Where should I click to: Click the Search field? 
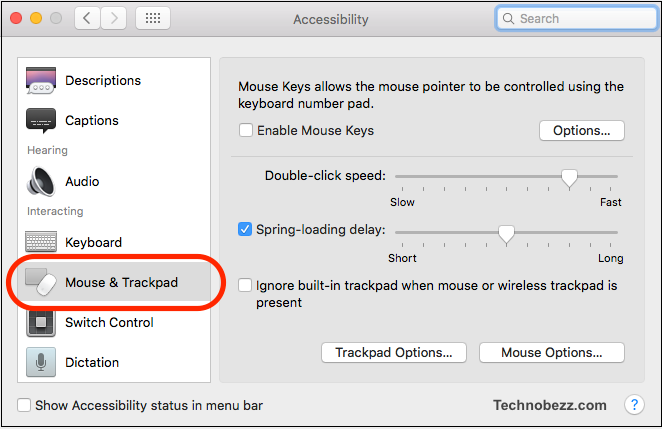coord(577,19)
